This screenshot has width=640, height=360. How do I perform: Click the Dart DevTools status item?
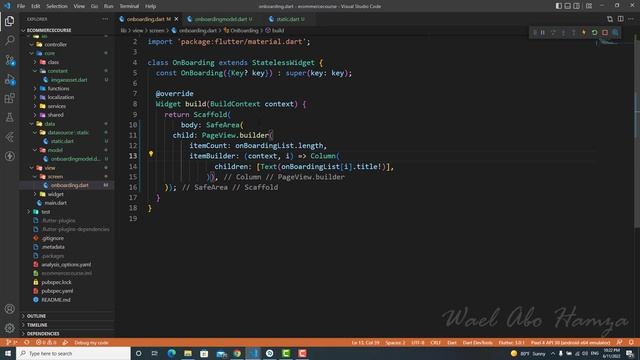[477, 342]
